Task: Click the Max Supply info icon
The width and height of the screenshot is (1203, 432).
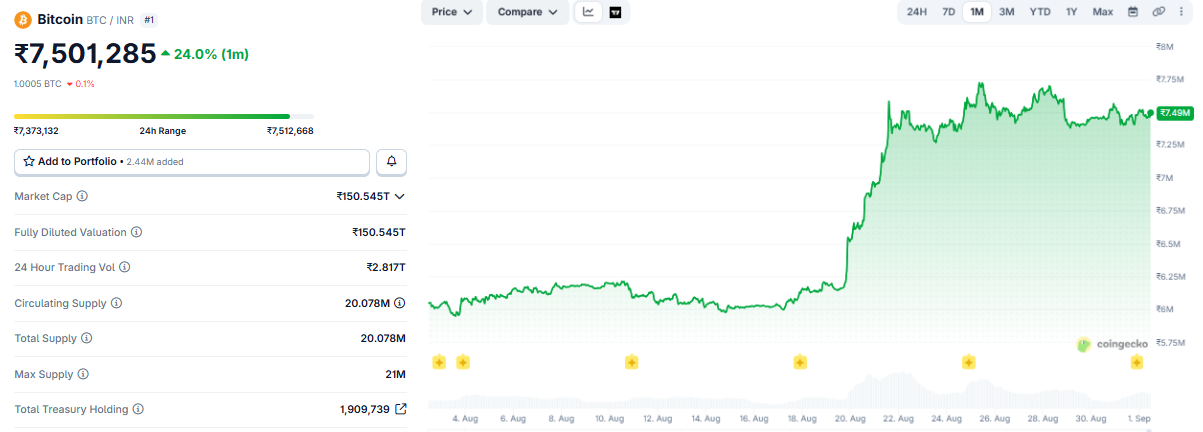Action: [x=83, y=374]
